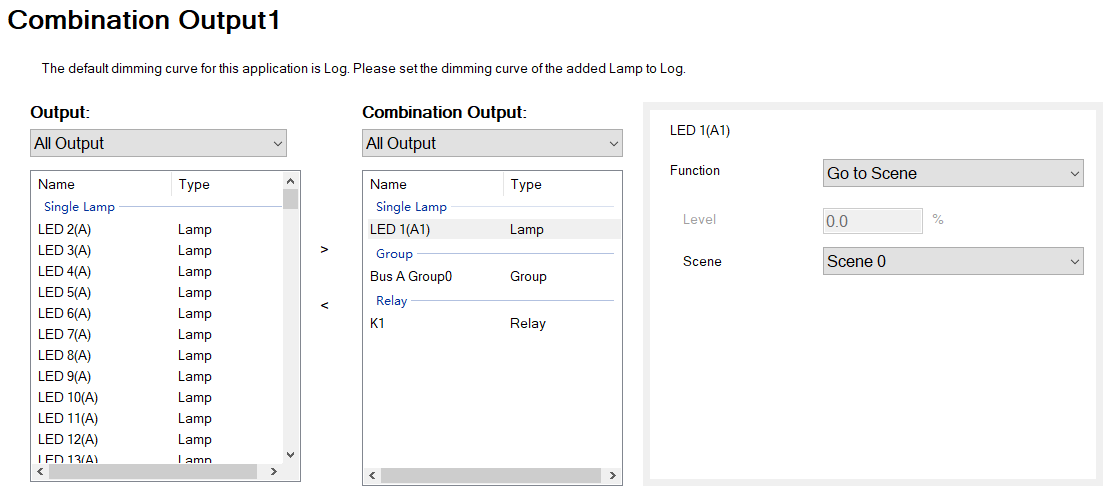Select LED 9(A) lamp in Output list
Screen dimensions: 1113x492
tap(64, 376)
